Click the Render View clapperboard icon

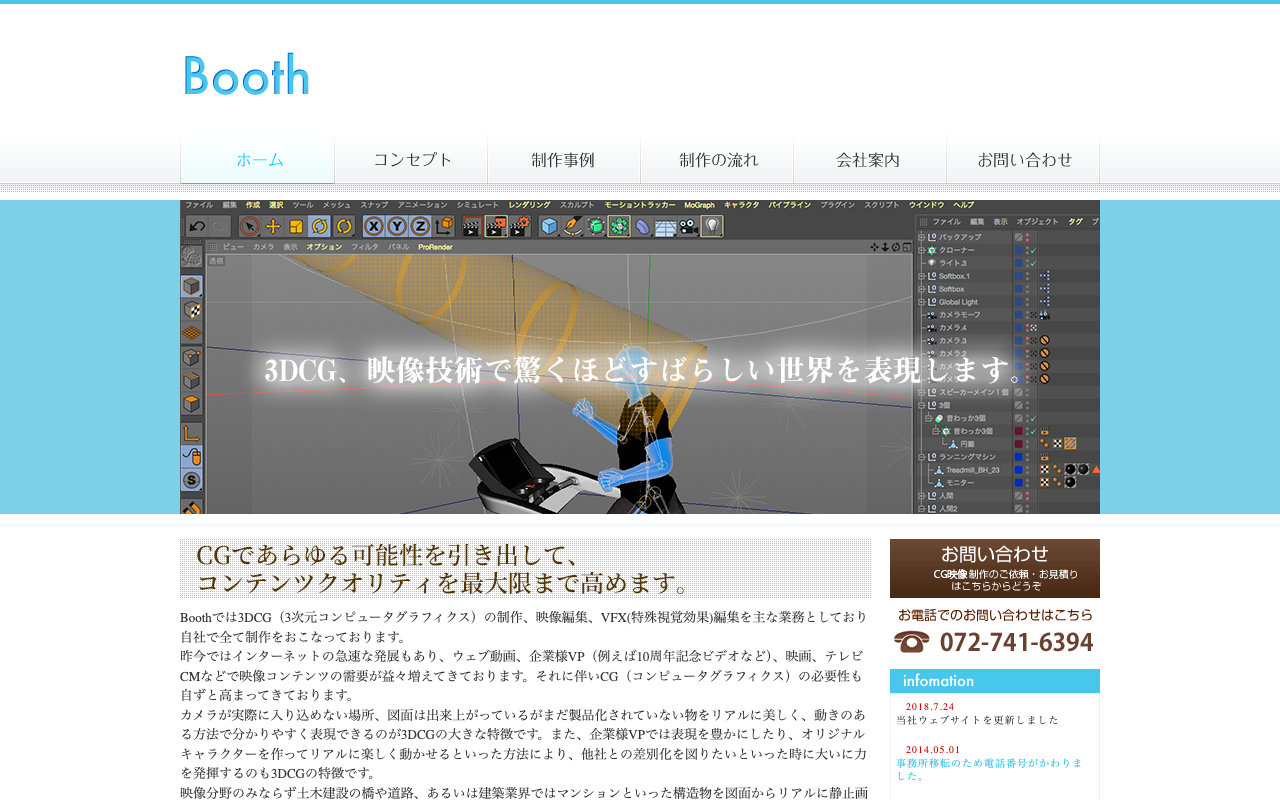tap(472, 226)
